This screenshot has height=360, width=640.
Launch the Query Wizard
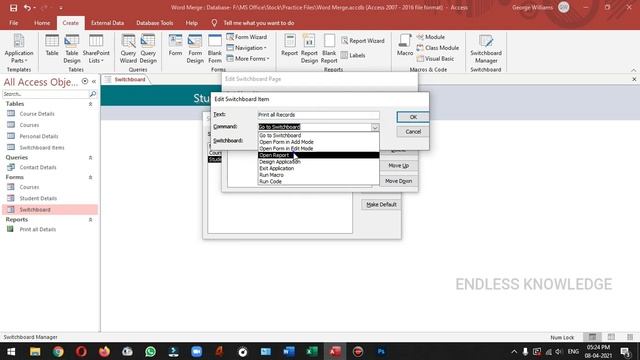(128, 49)
